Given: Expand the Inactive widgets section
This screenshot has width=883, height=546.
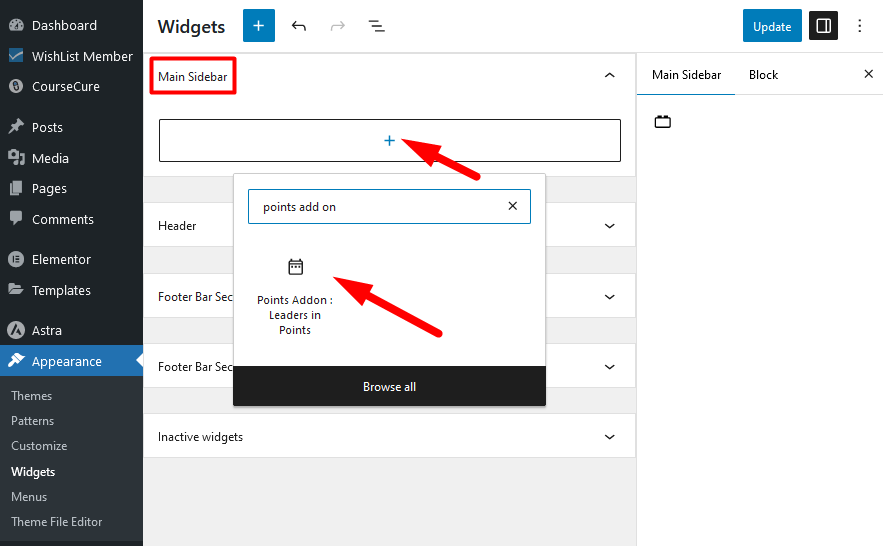Looking at the screenshot, I should (x=609, y=437).
